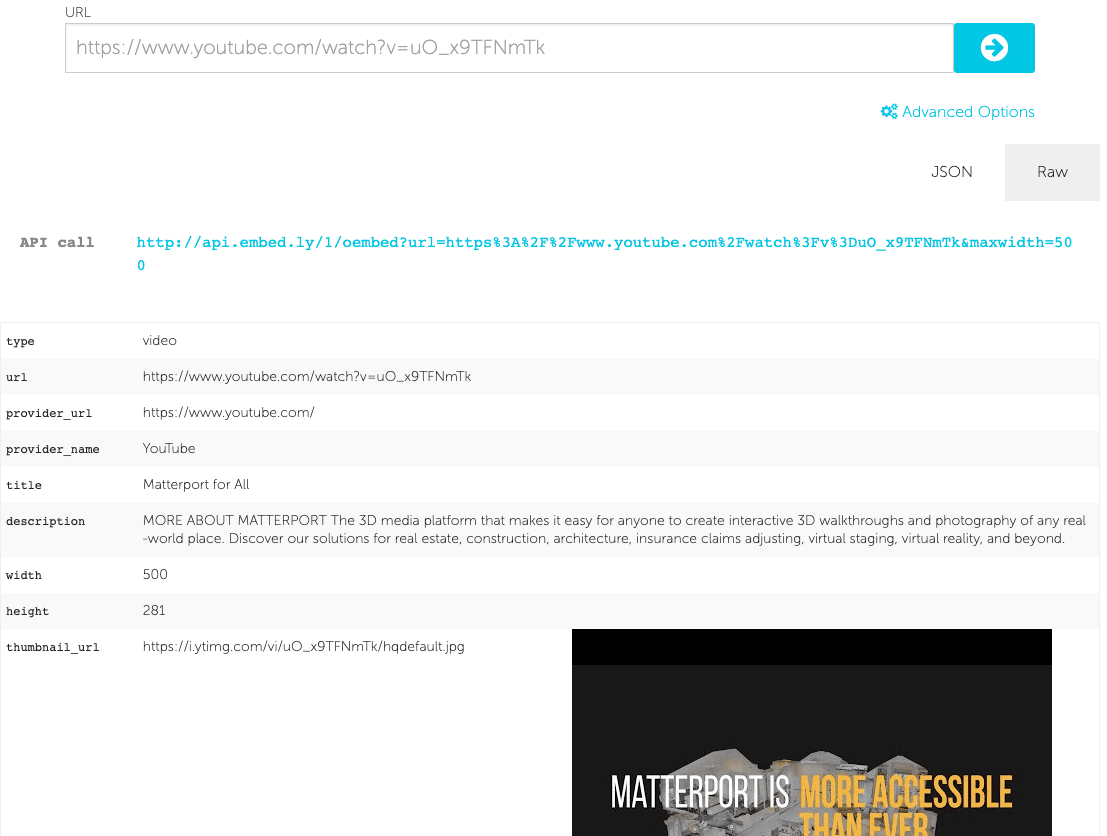1107x836 pixels.
Task: Switch to the Raw tab
Action: tap(1052, 172)
